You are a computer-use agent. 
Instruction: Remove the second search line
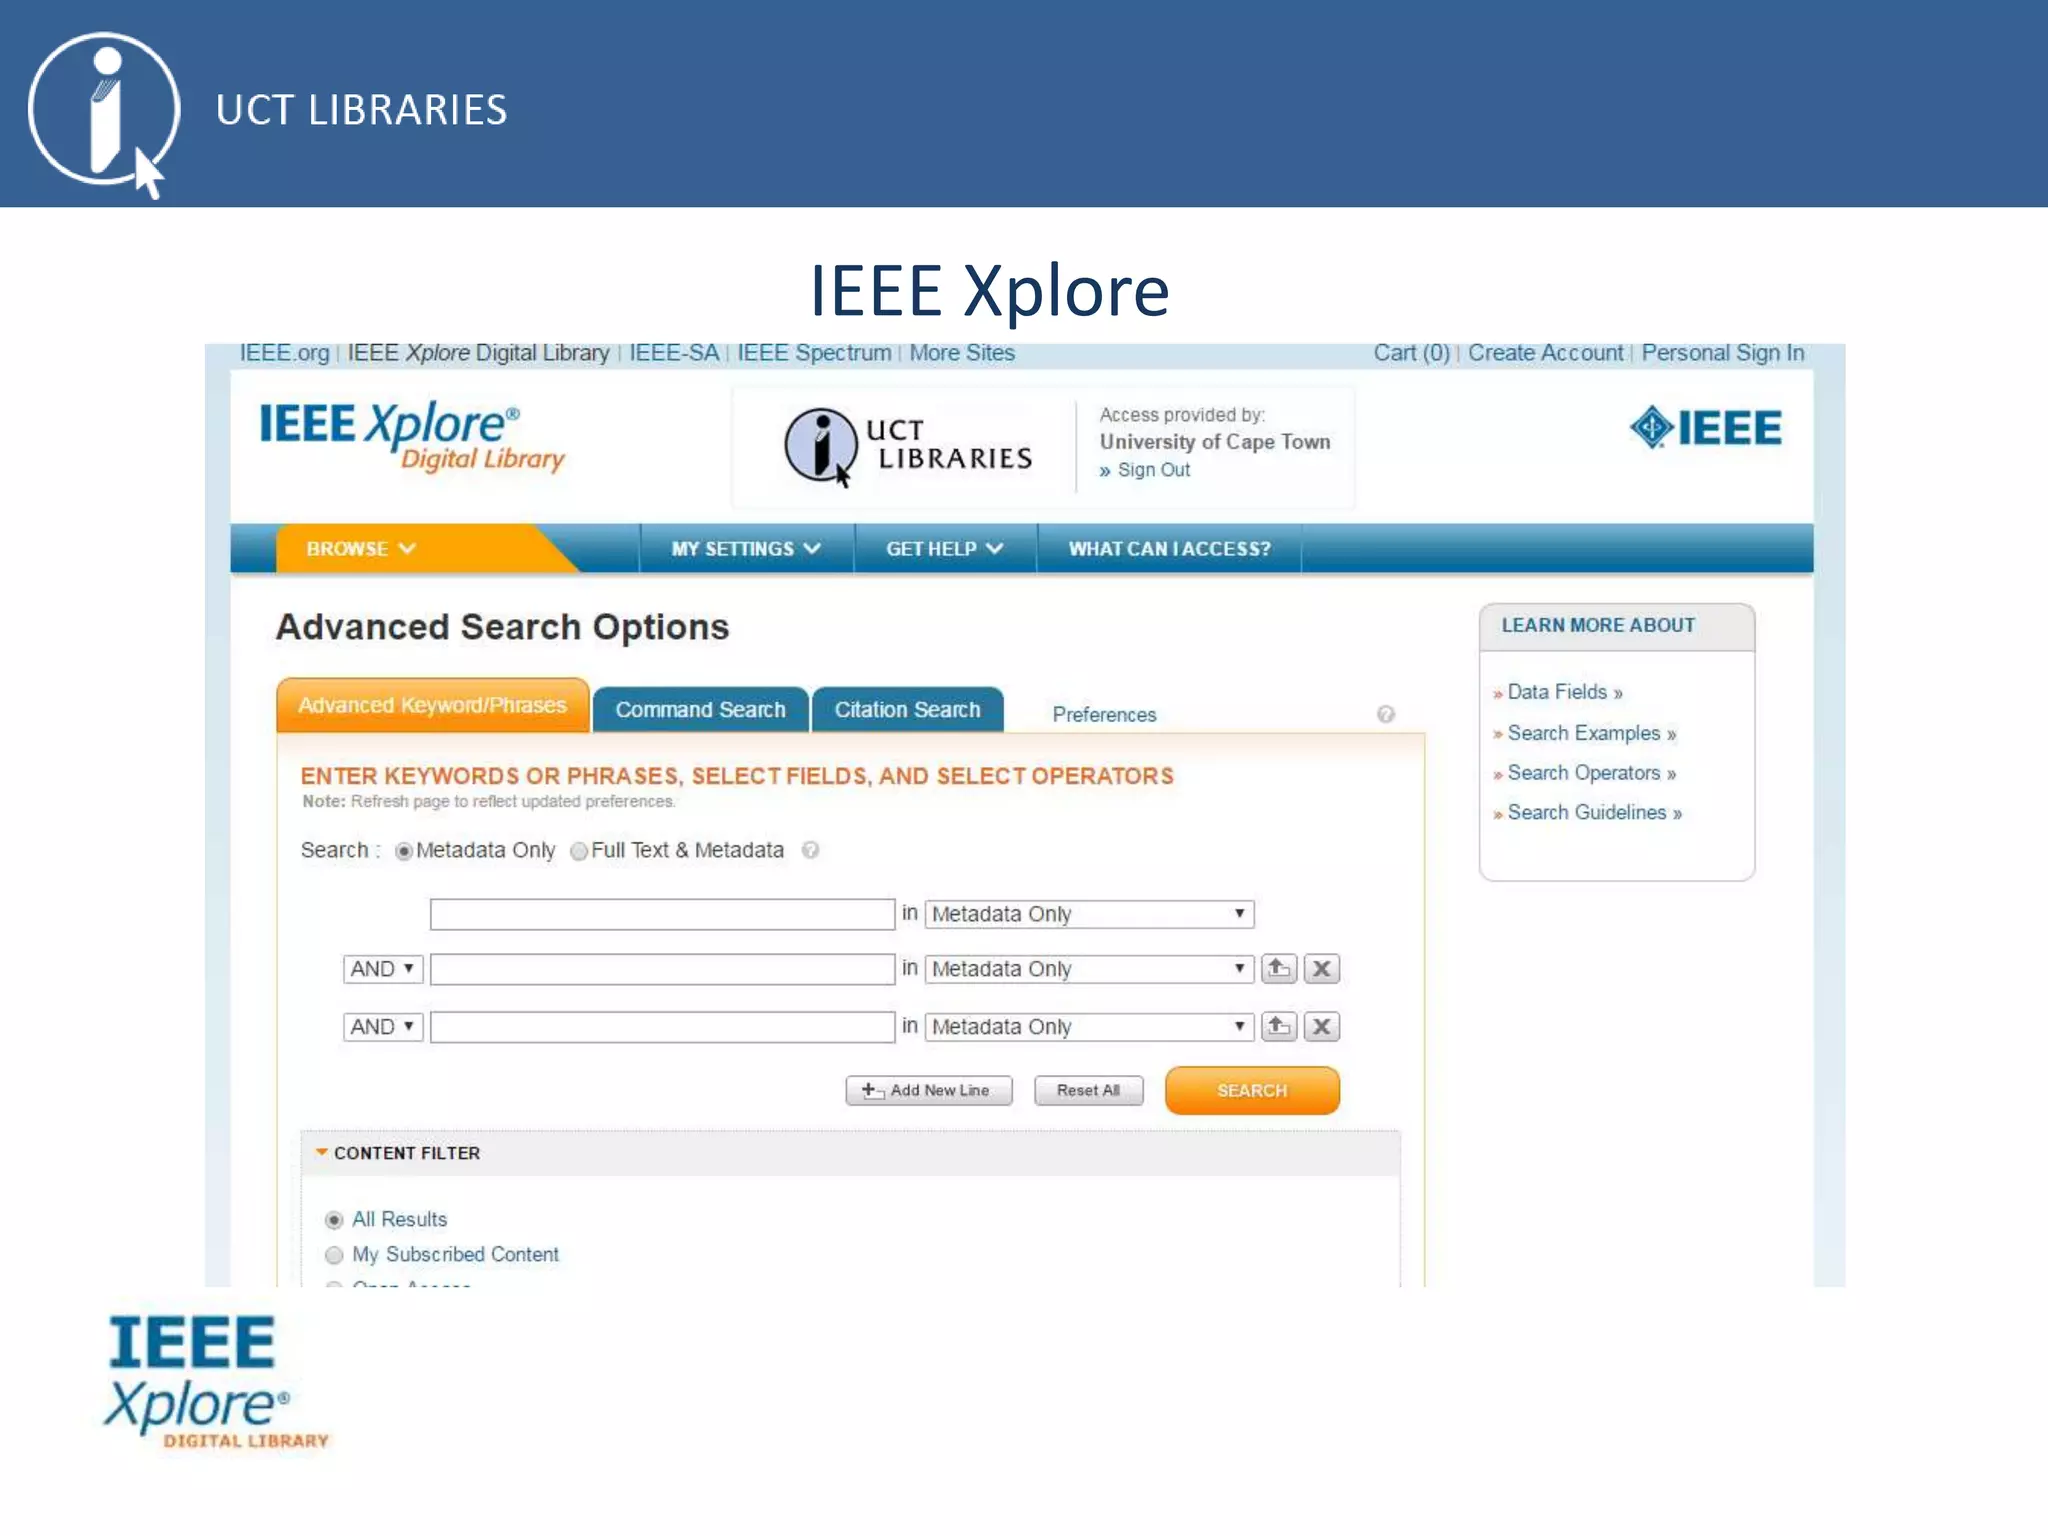[1322, 968]
